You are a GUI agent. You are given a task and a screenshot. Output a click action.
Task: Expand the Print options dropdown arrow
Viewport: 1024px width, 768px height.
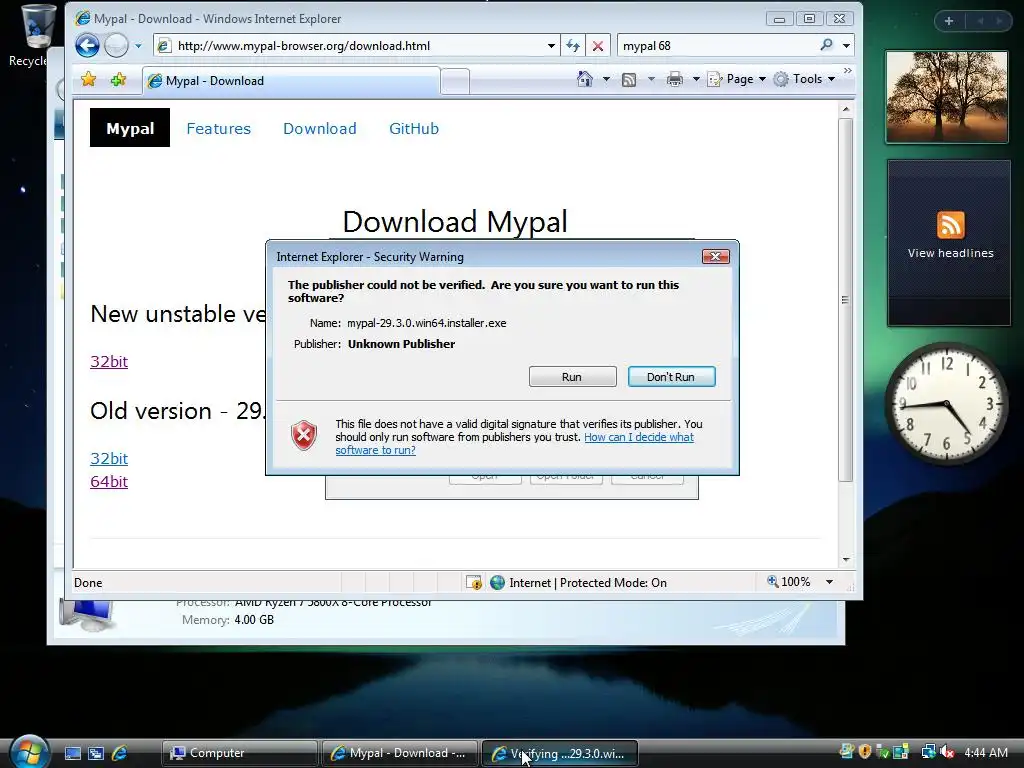[x=696, y=80]
